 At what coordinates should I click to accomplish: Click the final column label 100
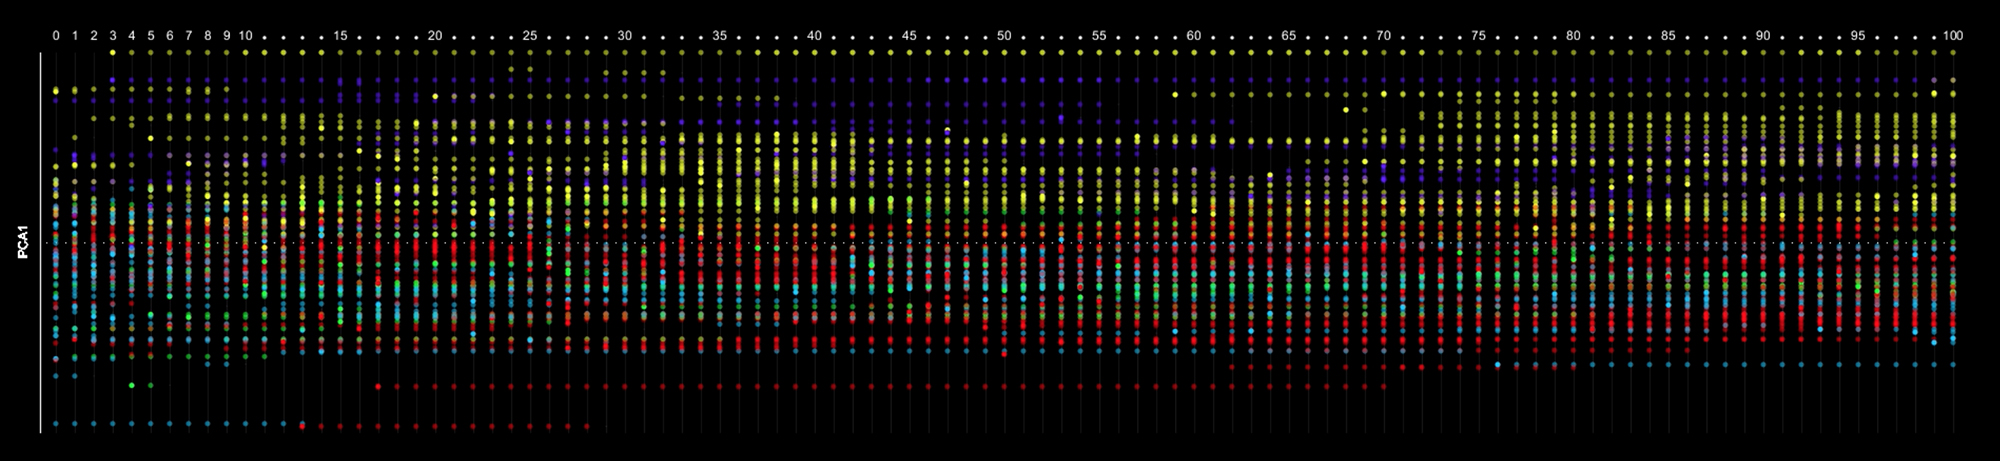pyautogui.click(x=1952, y=36)
